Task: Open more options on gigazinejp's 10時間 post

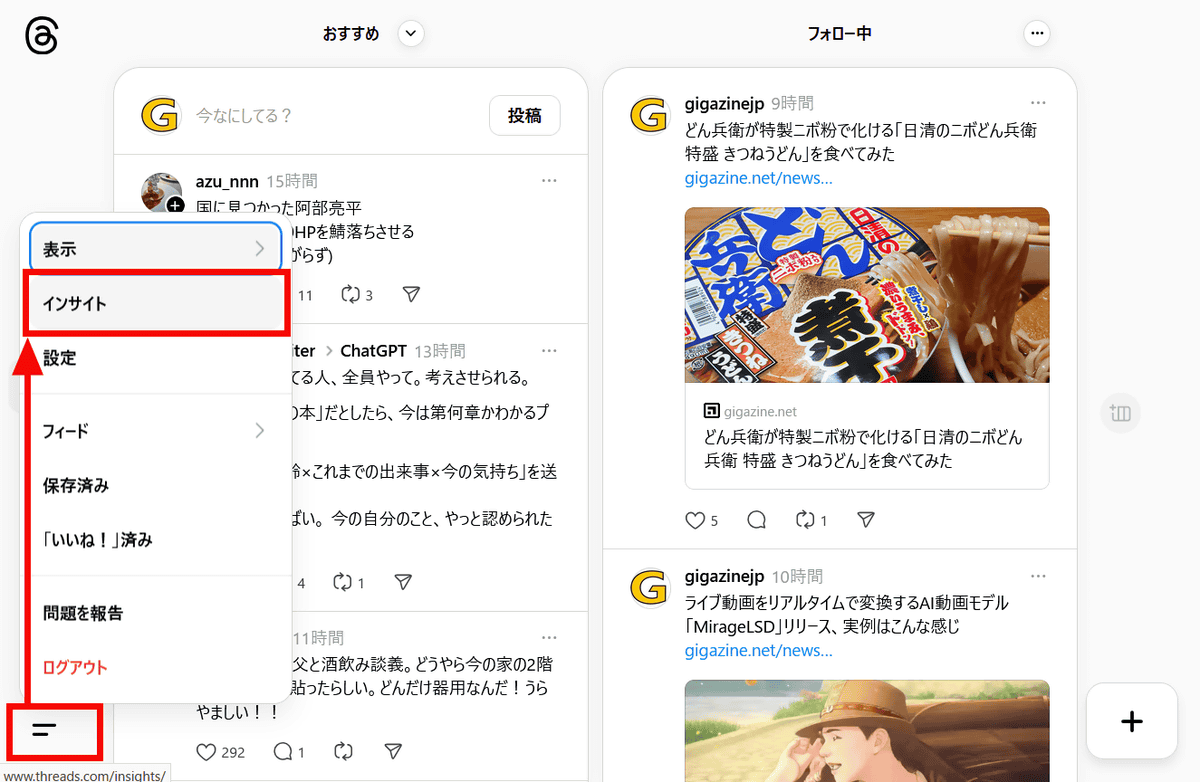Action: tap(1038, 577)
